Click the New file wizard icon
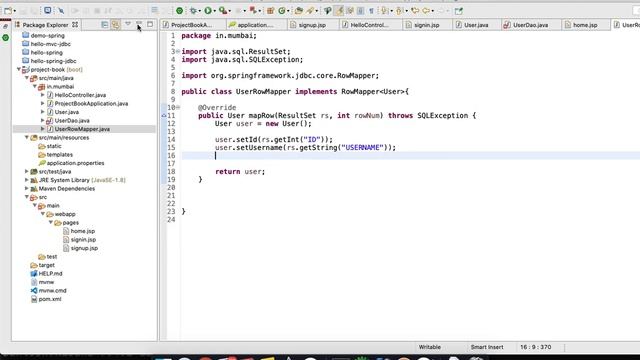This screenshot has height=360, width=640. (8, 11)
